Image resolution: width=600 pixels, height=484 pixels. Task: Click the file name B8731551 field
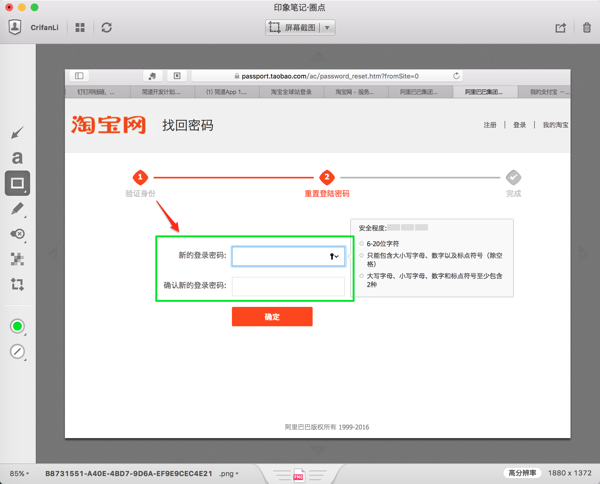click(x=129, y=474)
